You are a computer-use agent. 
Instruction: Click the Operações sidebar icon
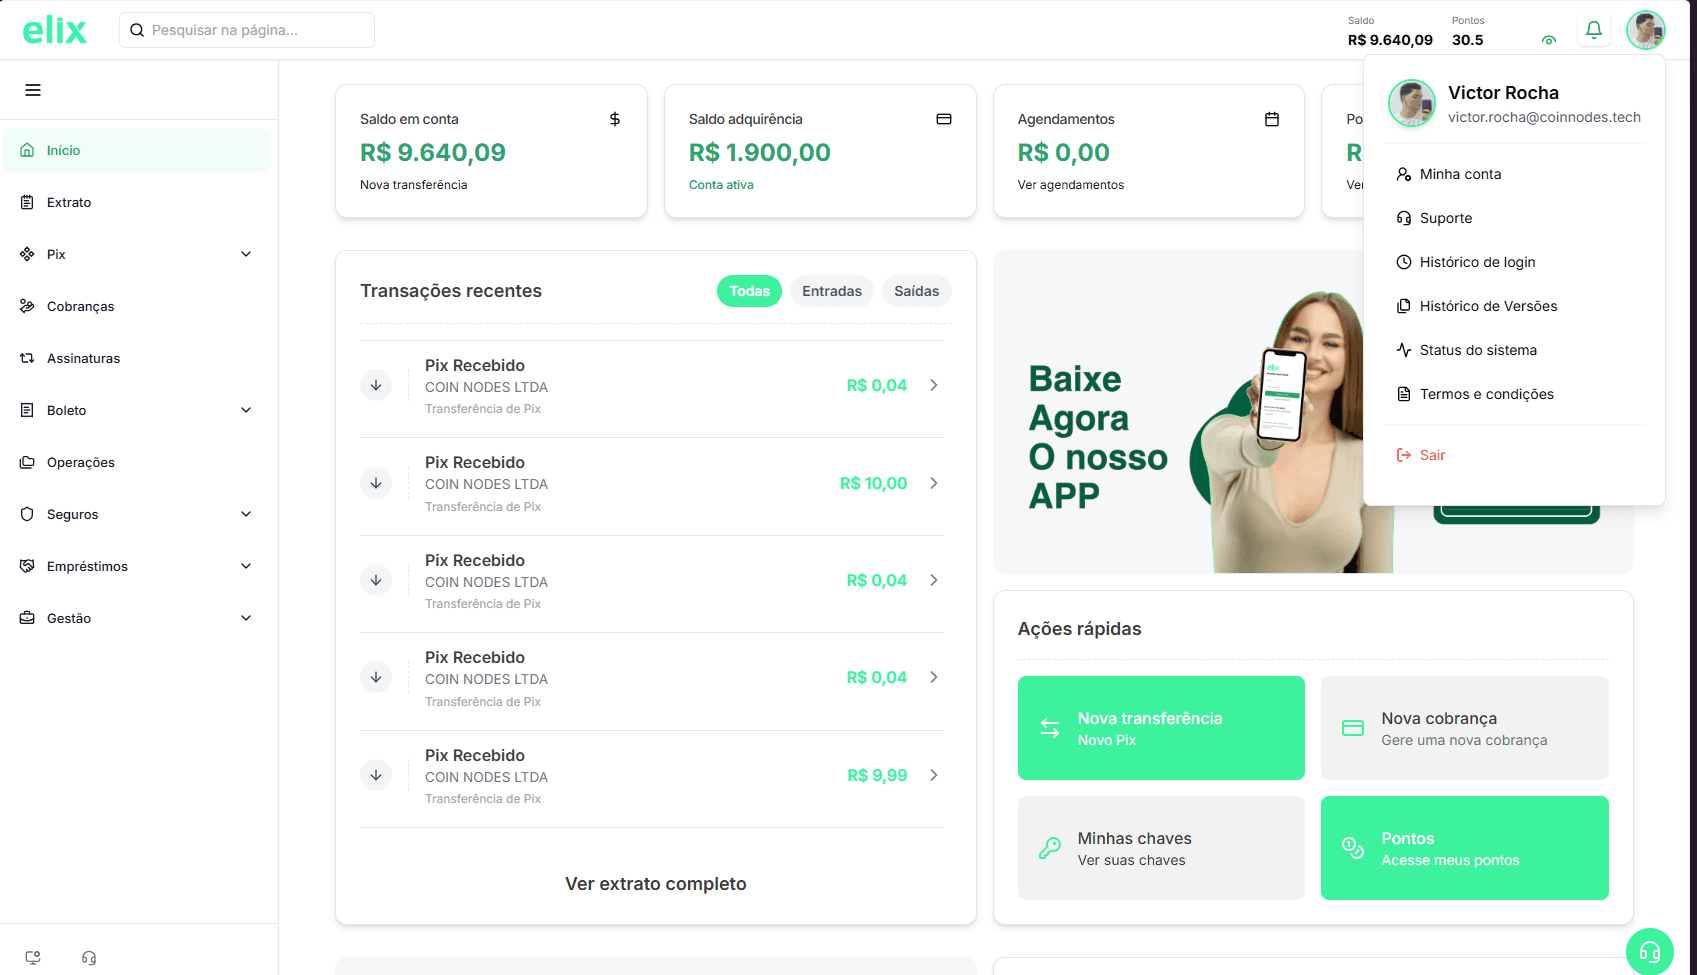27,462
